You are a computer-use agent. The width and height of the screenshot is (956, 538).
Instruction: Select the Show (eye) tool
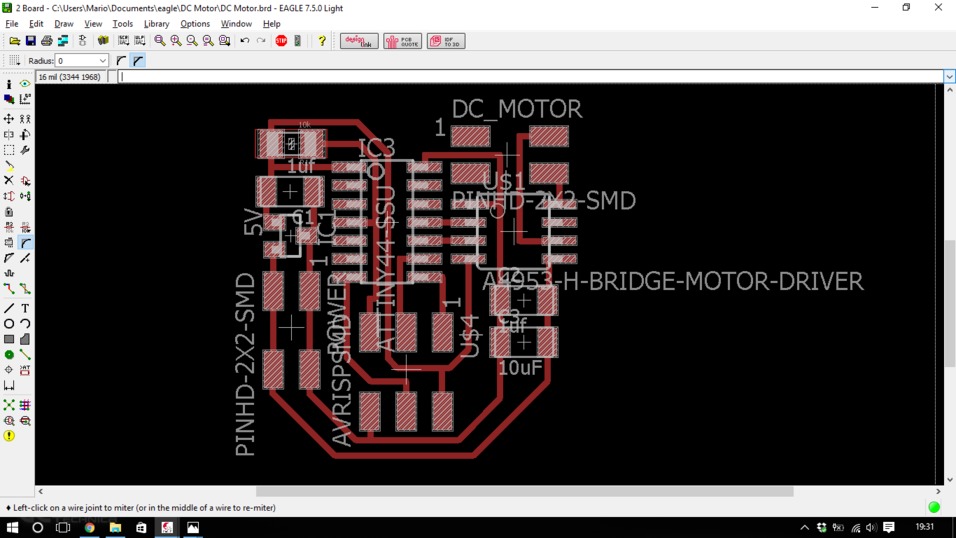(x=25, y=84)
